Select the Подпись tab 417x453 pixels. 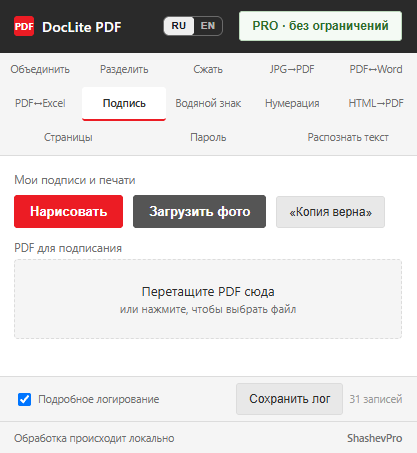click(124, 103)
